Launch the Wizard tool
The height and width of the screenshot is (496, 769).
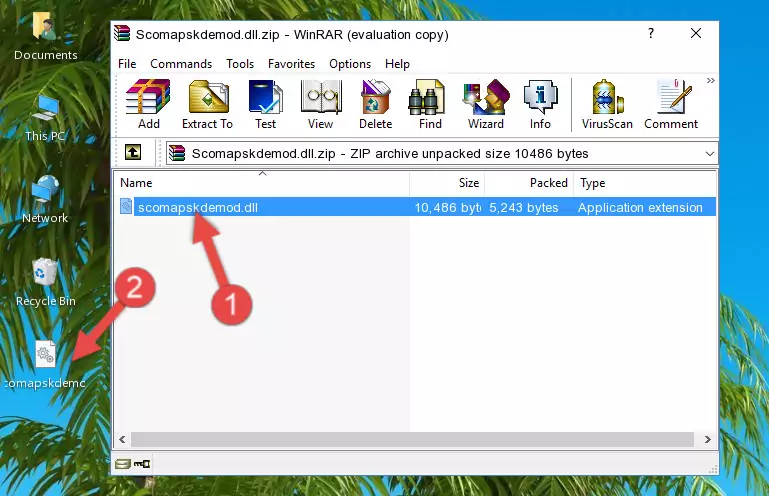pos(486,104)
